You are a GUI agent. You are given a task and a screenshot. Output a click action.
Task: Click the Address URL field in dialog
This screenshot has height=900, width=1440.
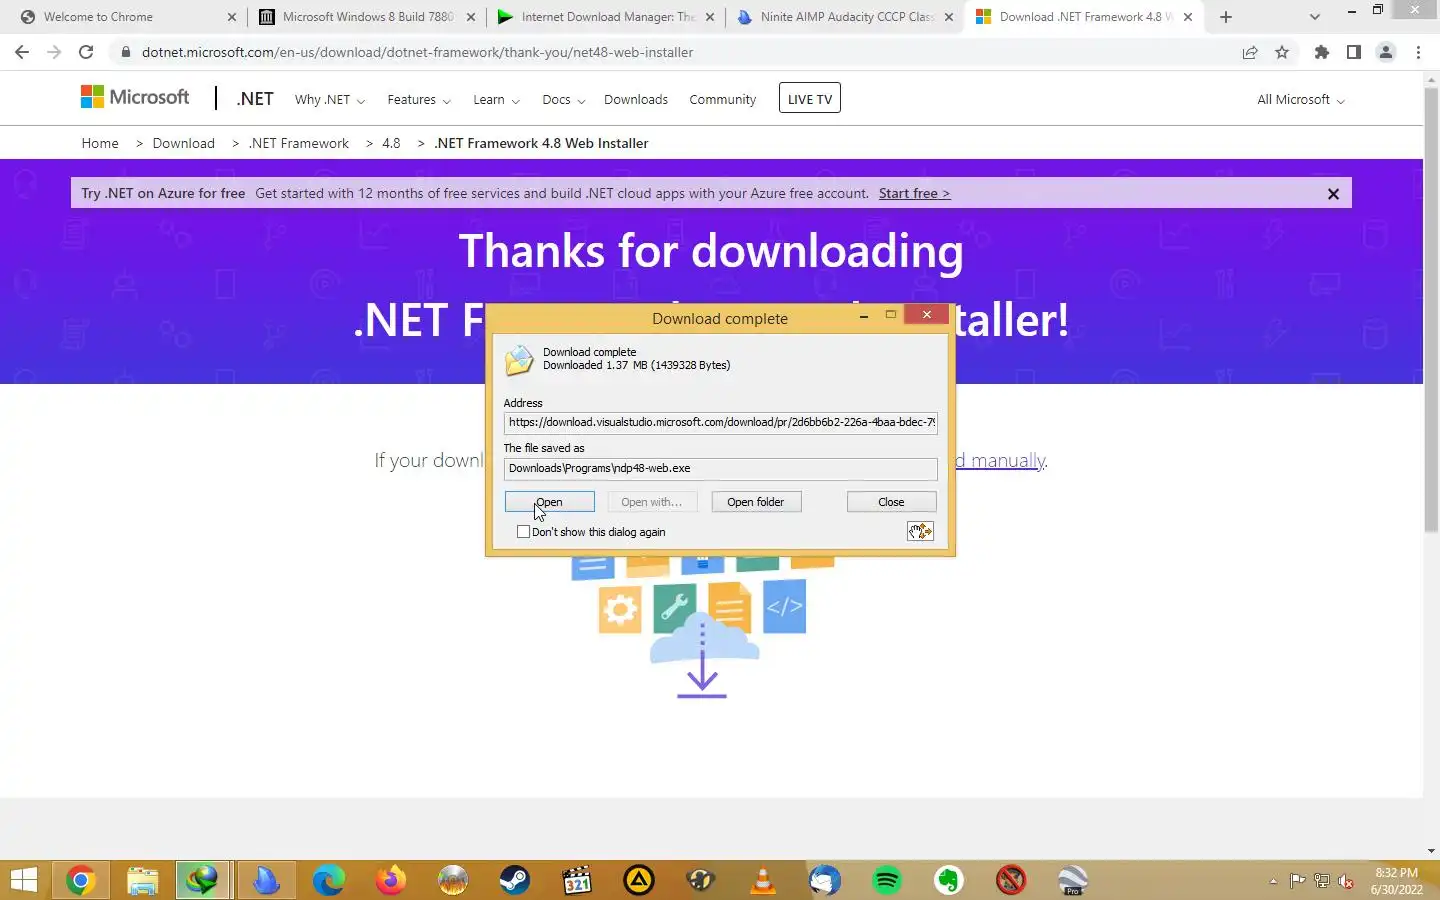720,422
